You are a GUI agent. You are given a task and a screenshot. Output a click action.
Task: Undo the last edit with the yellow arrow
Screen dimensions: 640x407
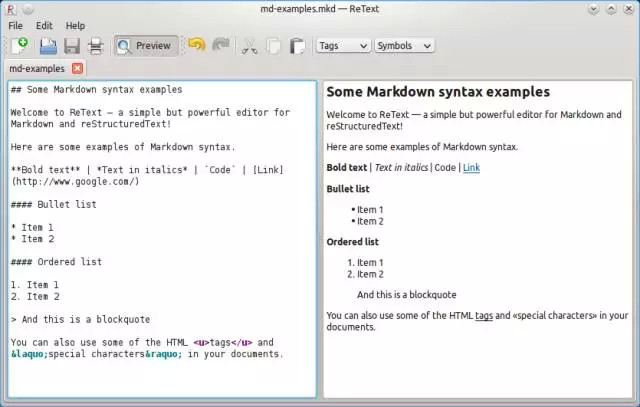196,44
